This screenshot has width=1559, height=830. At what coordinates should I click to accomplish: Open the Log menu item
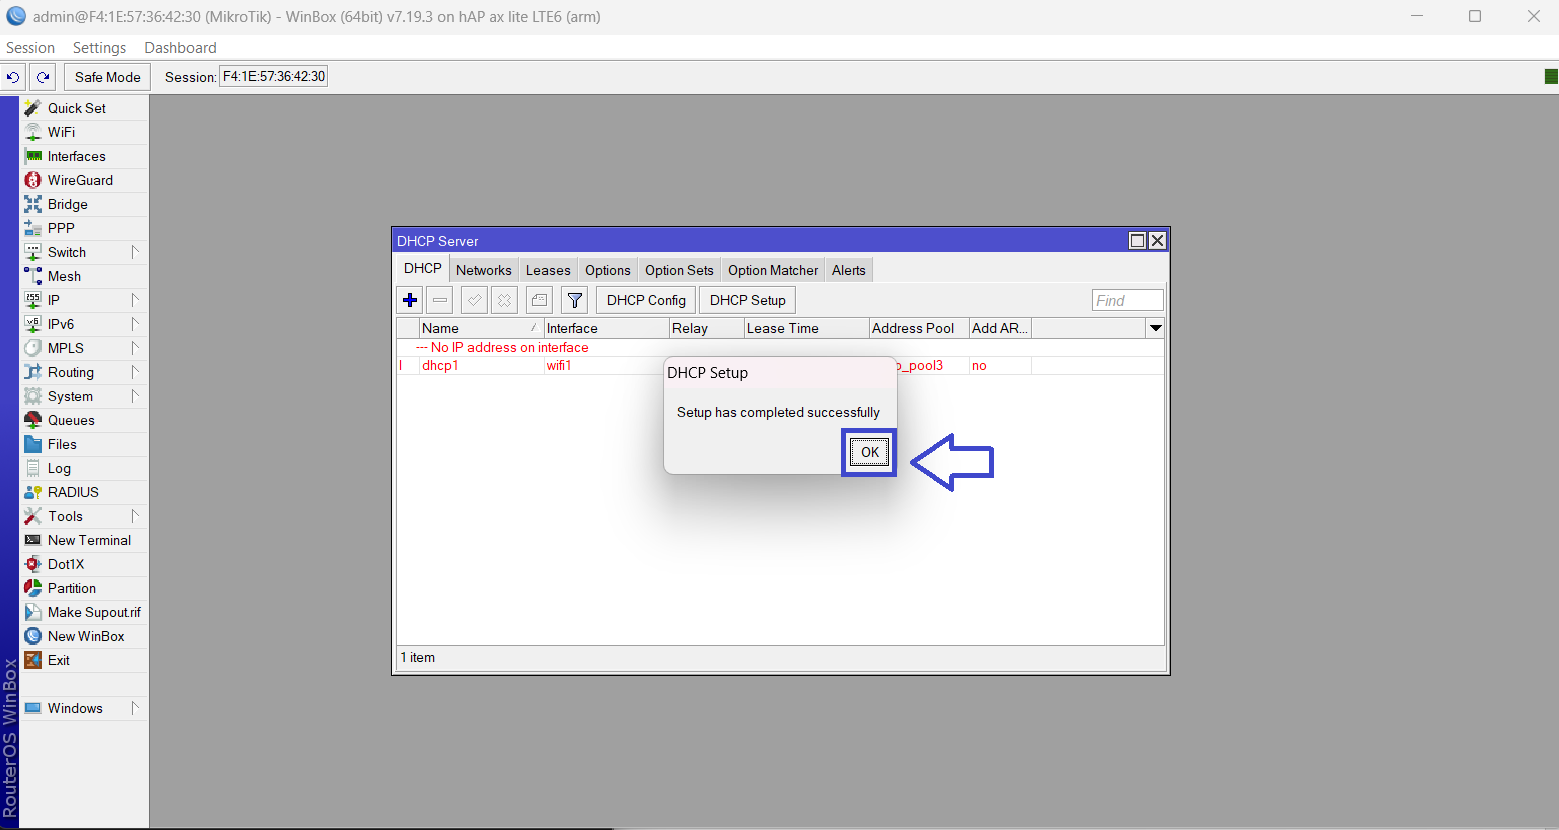pos(84,468)
